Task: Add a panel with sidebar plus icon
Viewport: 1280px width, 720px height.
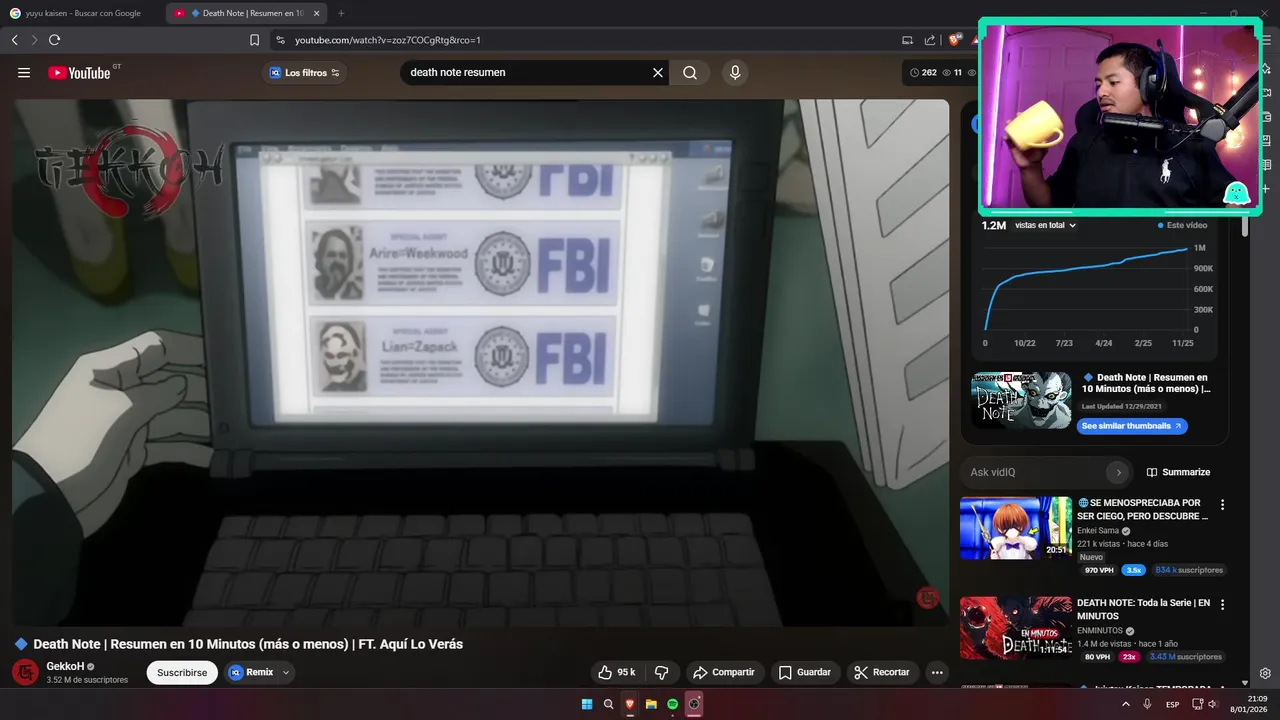Action: point(1266,189)
